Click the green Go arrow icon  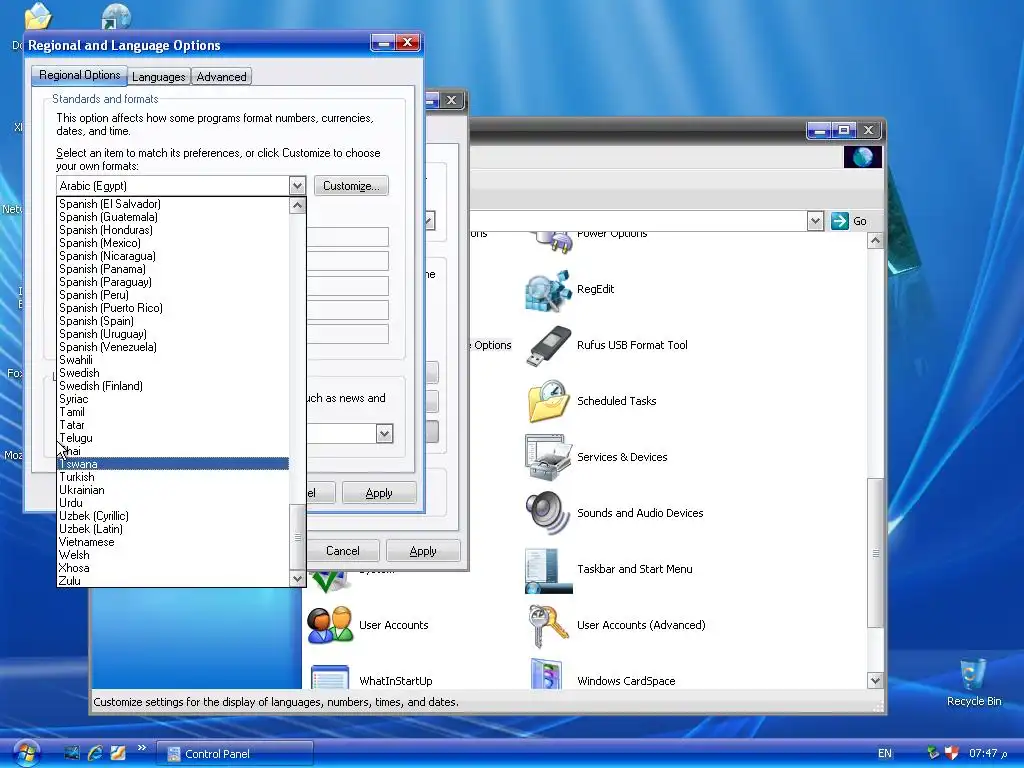[839, 221]
